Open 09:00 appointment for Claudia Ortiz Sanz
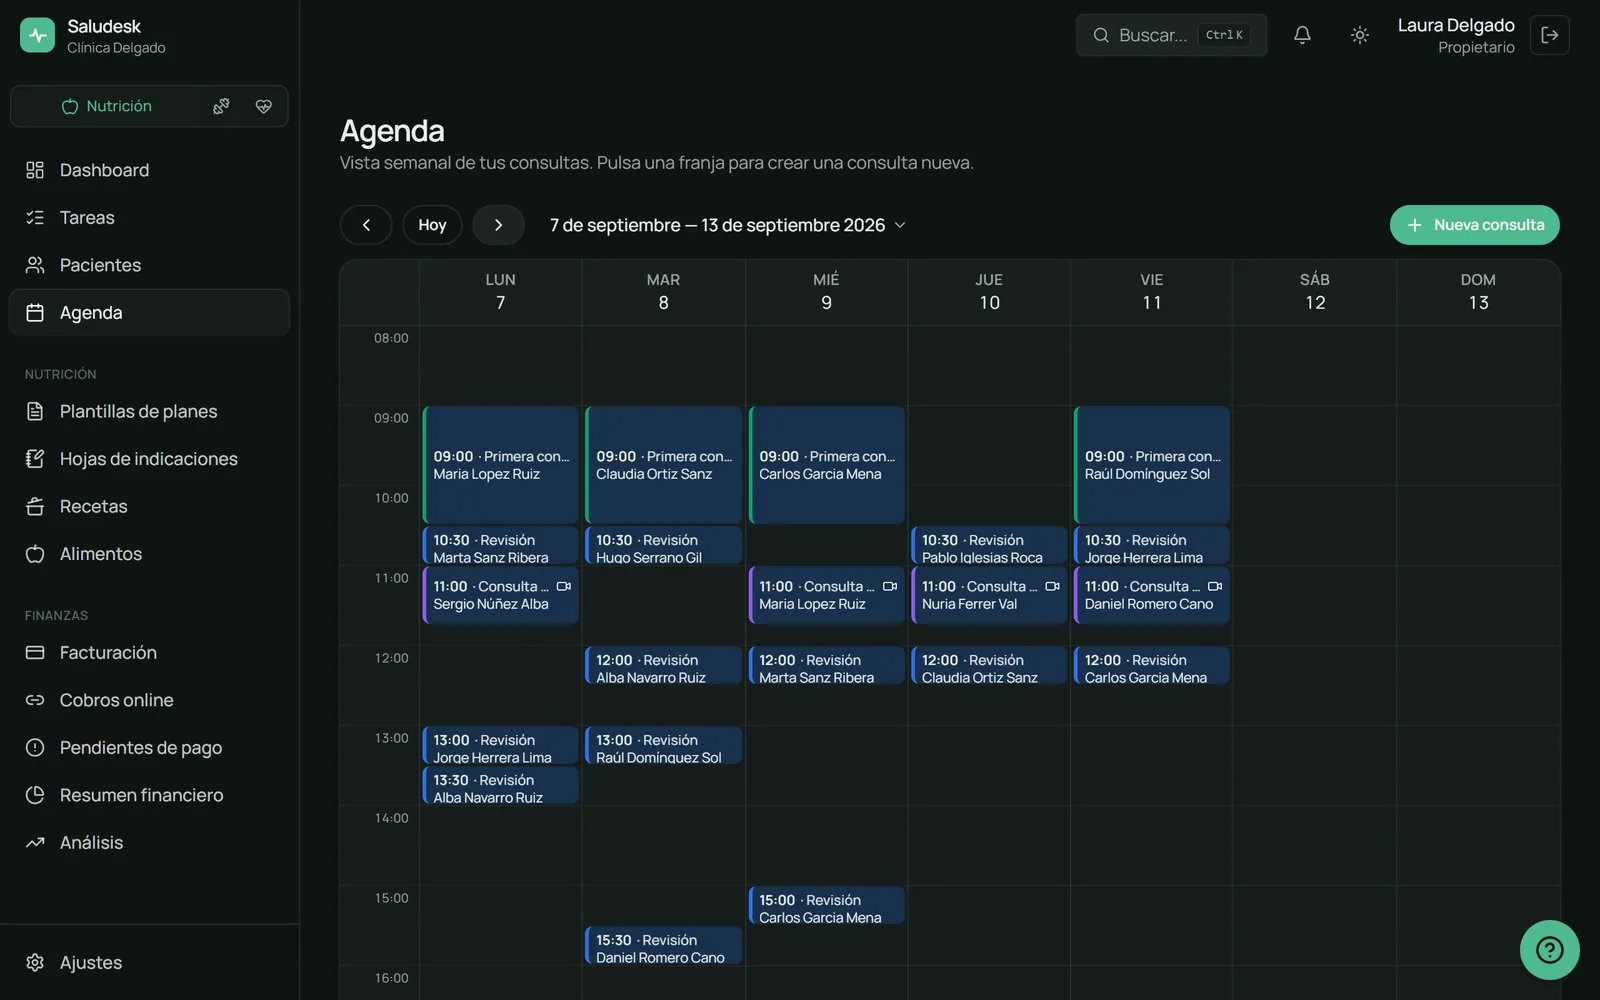Image resolution: width=1600 pixels, height=1000 pixels. click(664, 465)
